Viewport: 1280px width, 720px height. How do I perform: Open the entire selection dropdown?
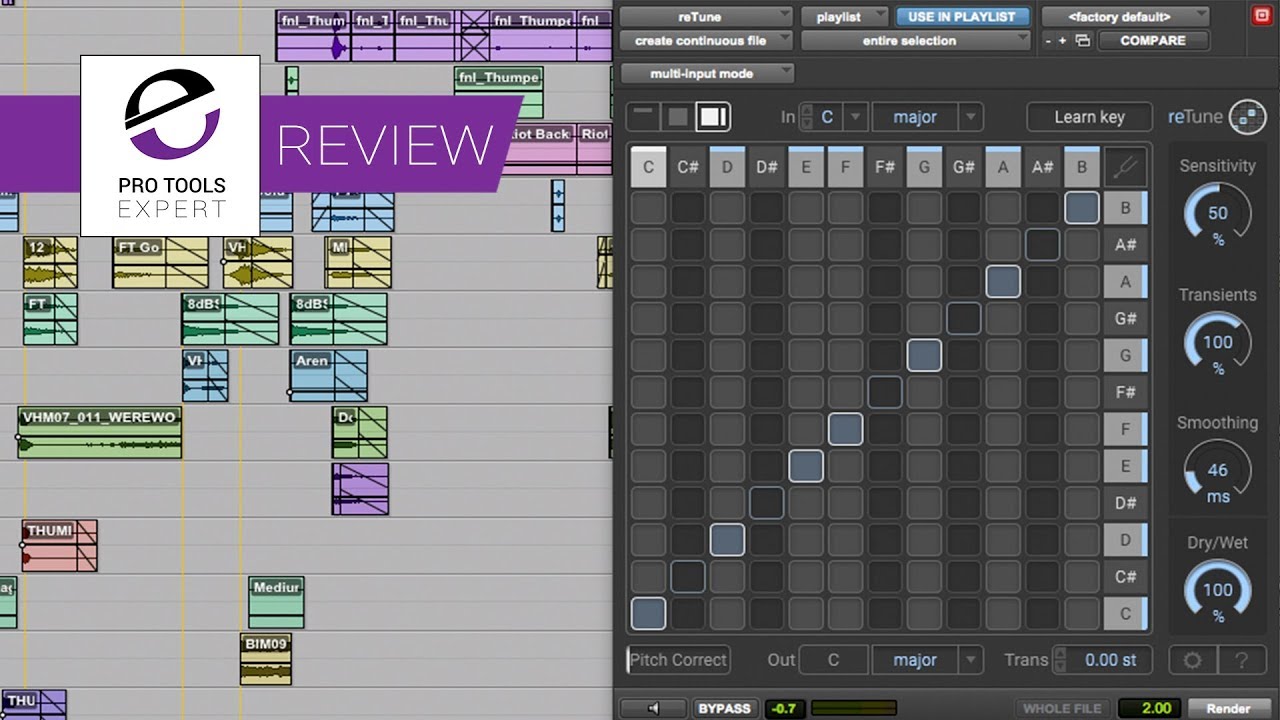(915, 41)
